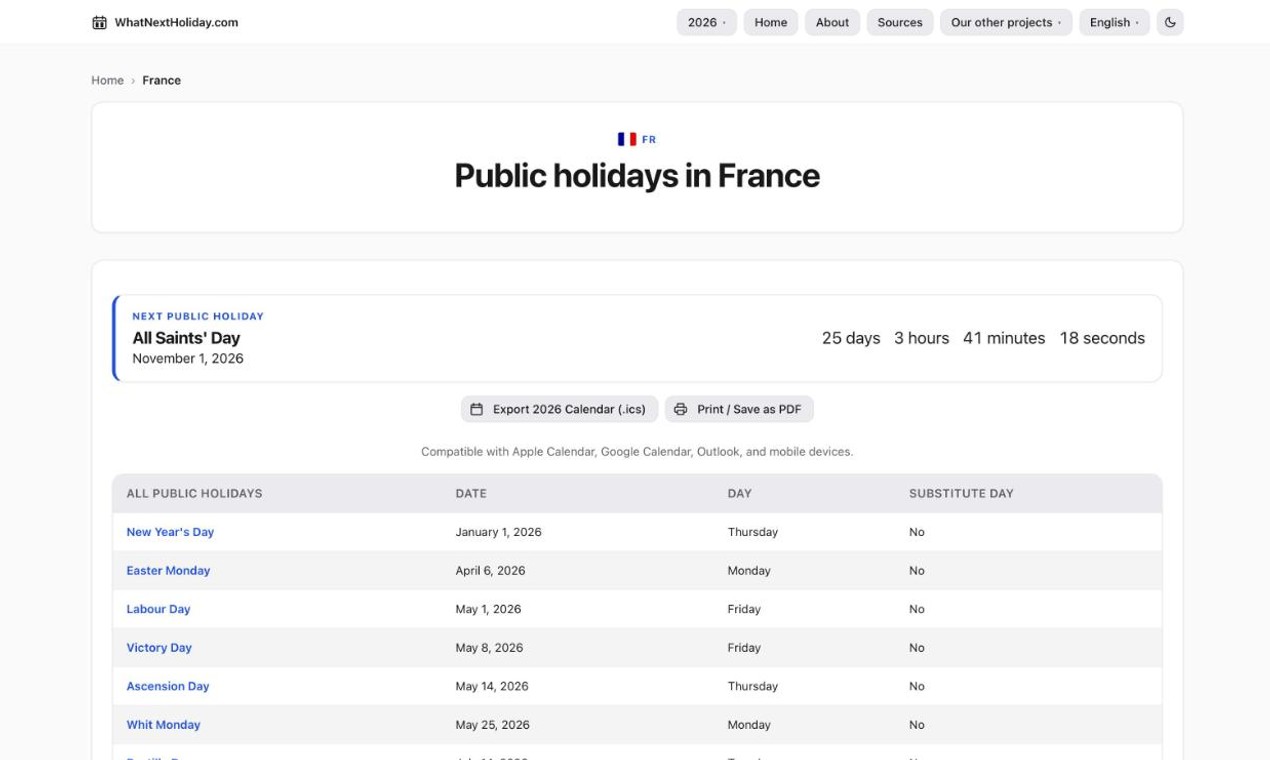Open the Easter Monday link
This screenshot has width=1270, height=760.
168,571
